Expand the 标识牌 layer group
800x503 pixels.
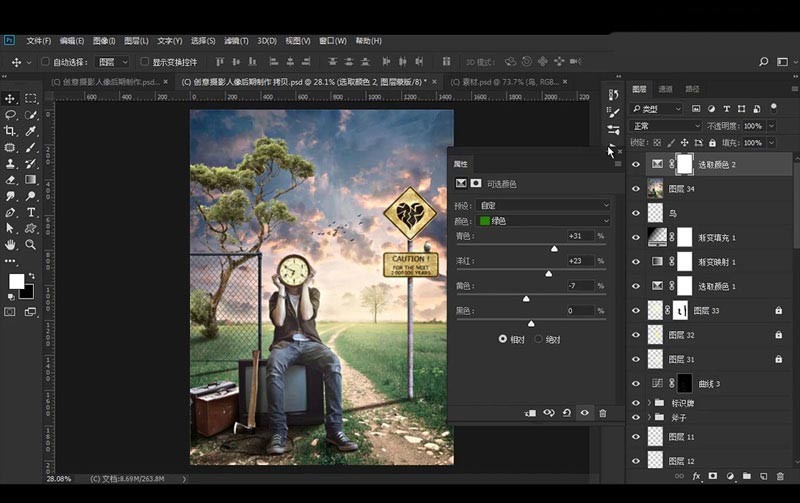pos(649,403)
